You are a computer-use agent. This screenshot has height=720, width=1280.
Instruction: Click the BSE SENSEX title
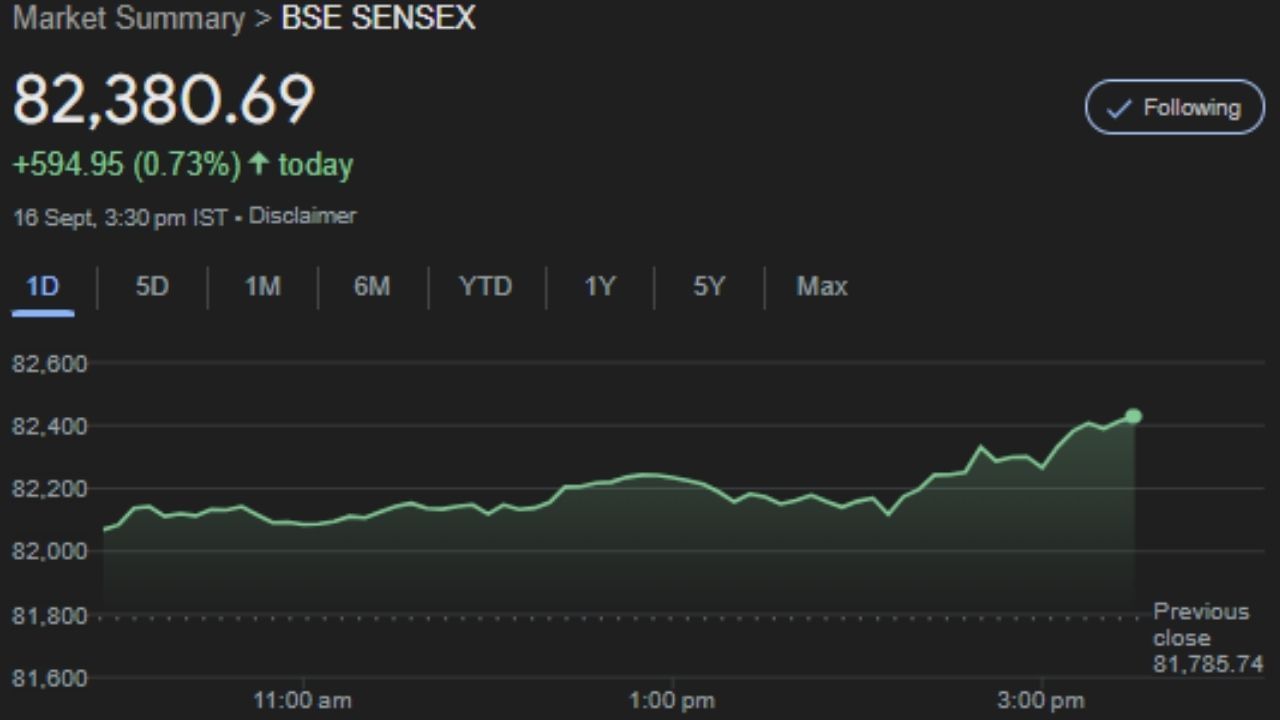coord(378,19)
